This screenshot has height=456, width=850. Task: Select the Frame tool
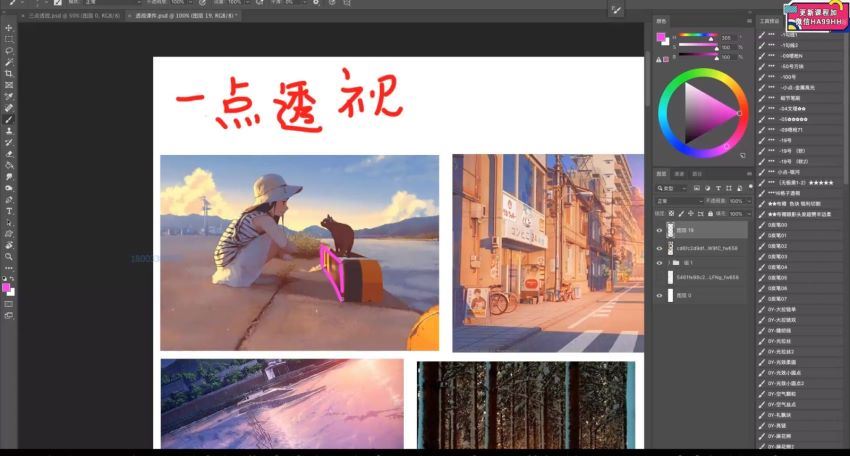[x=9, y=85]
